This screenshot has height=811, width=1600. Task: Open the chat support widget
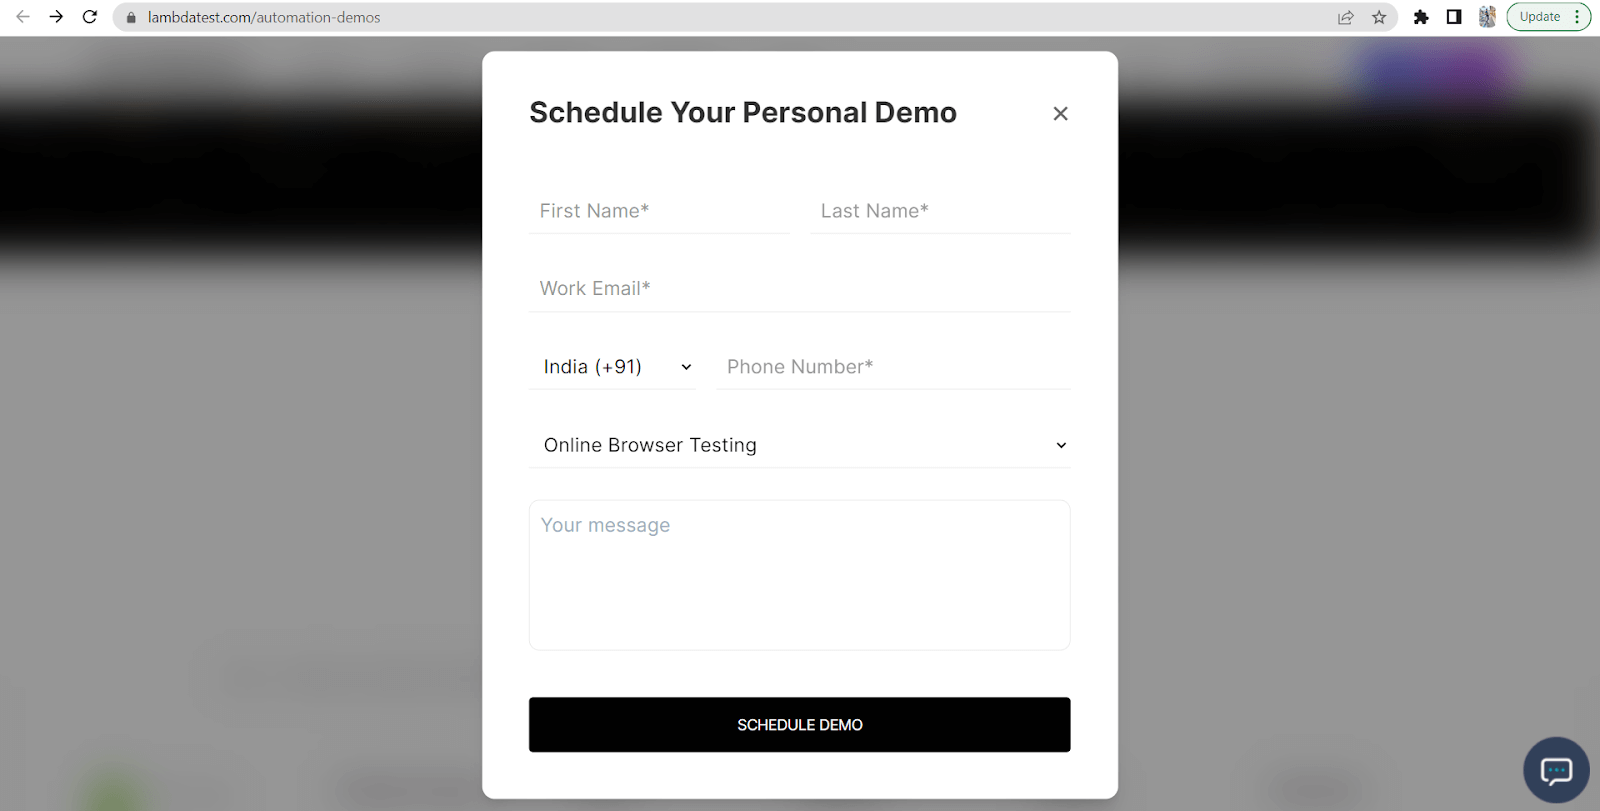point(1556,770)
